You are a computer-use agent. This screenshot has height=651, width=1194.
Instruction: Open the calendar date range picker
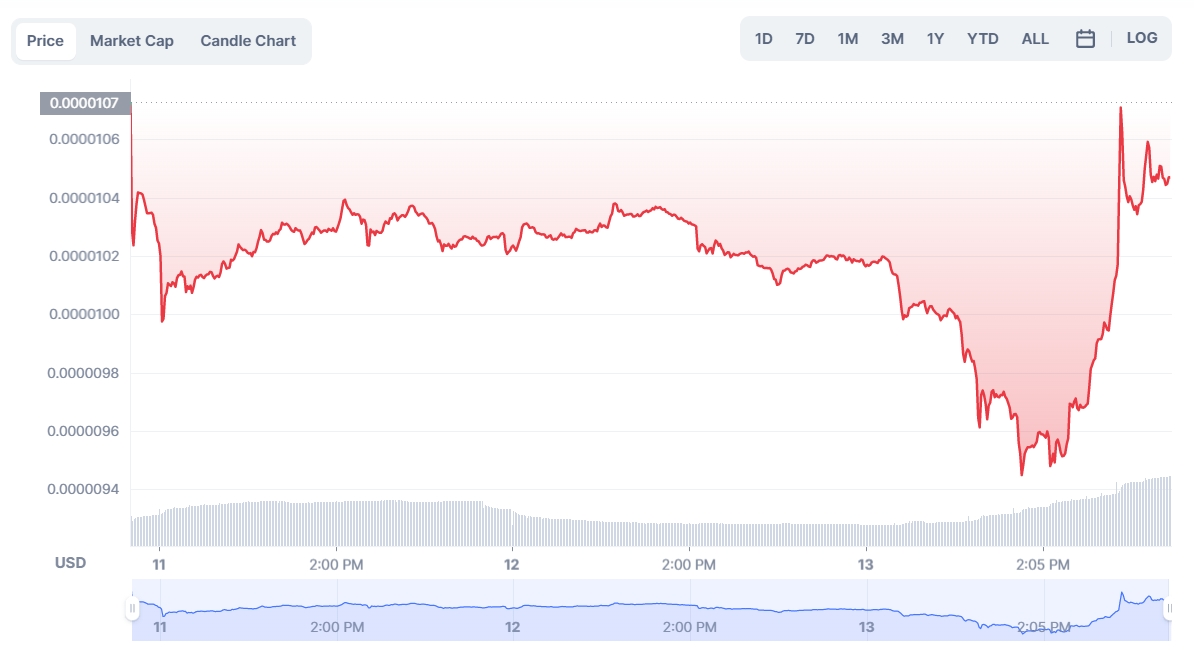[1085, 39]
